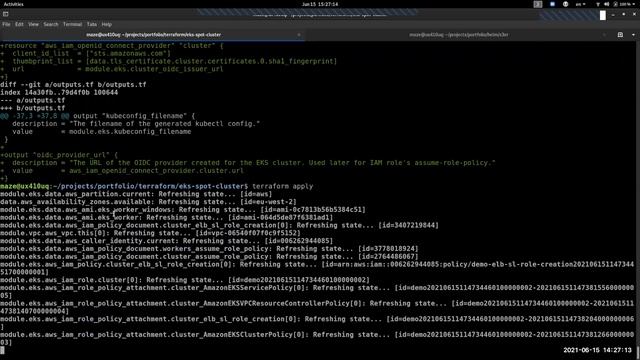Open the system menu arrow in the top bar
This screenshot has height=360, width=640.
pos(635,4)
